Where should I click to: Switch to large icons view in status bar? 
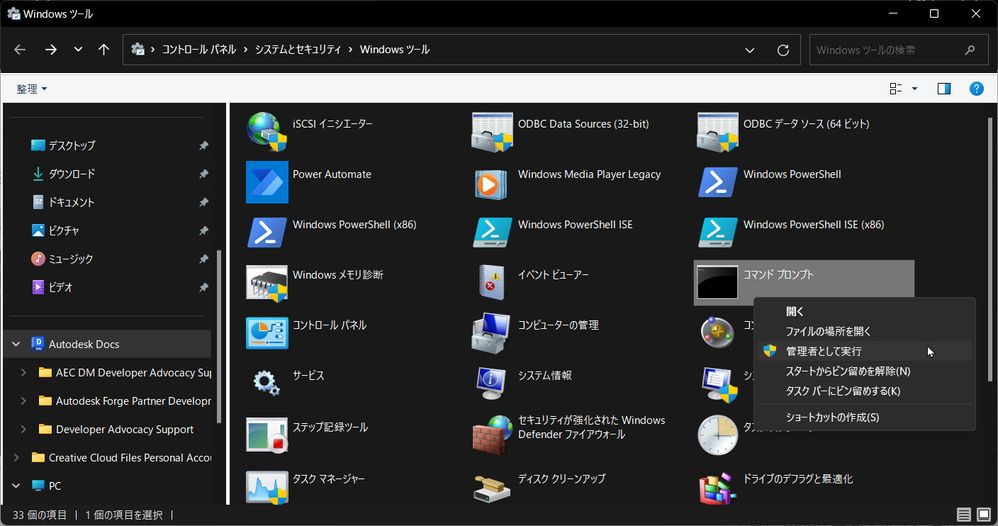984,515
